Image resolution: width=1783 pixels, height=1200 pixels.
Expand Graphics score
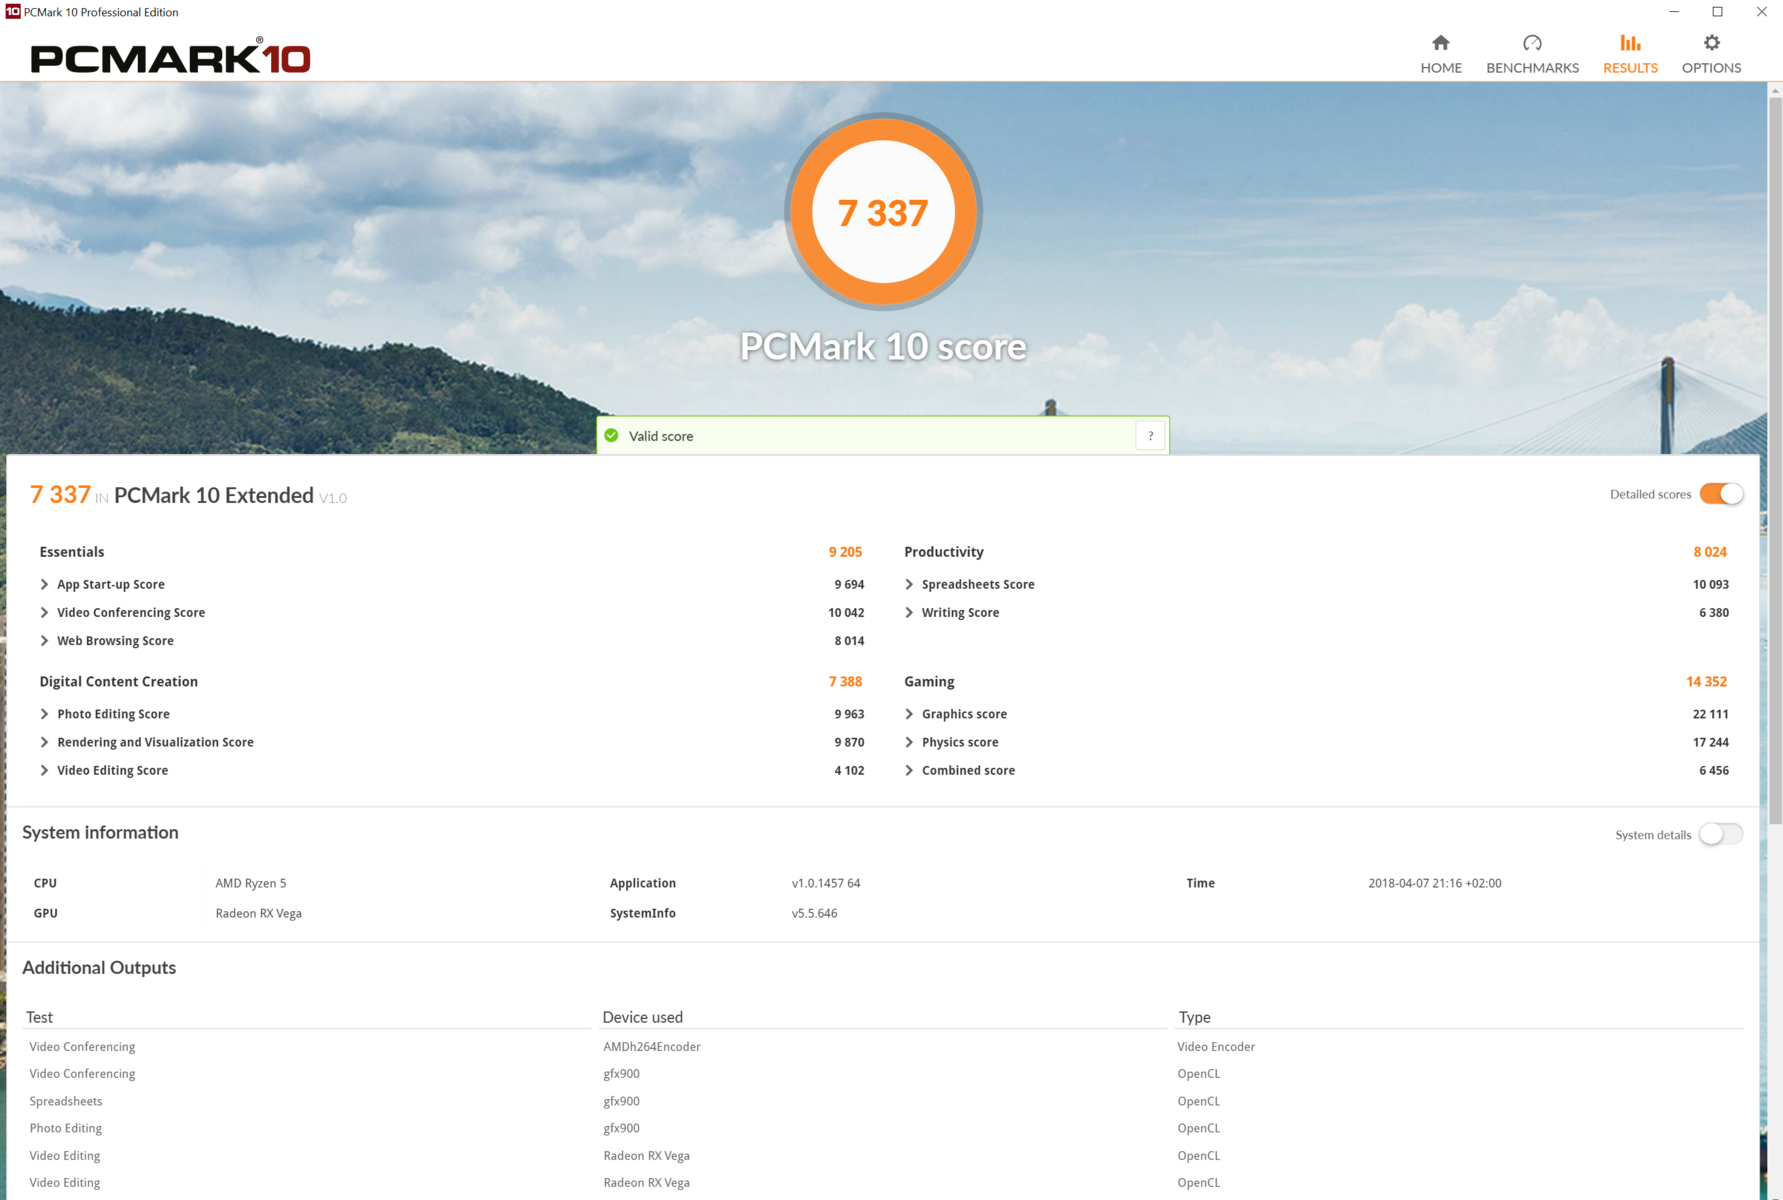[x=909, y=714]
